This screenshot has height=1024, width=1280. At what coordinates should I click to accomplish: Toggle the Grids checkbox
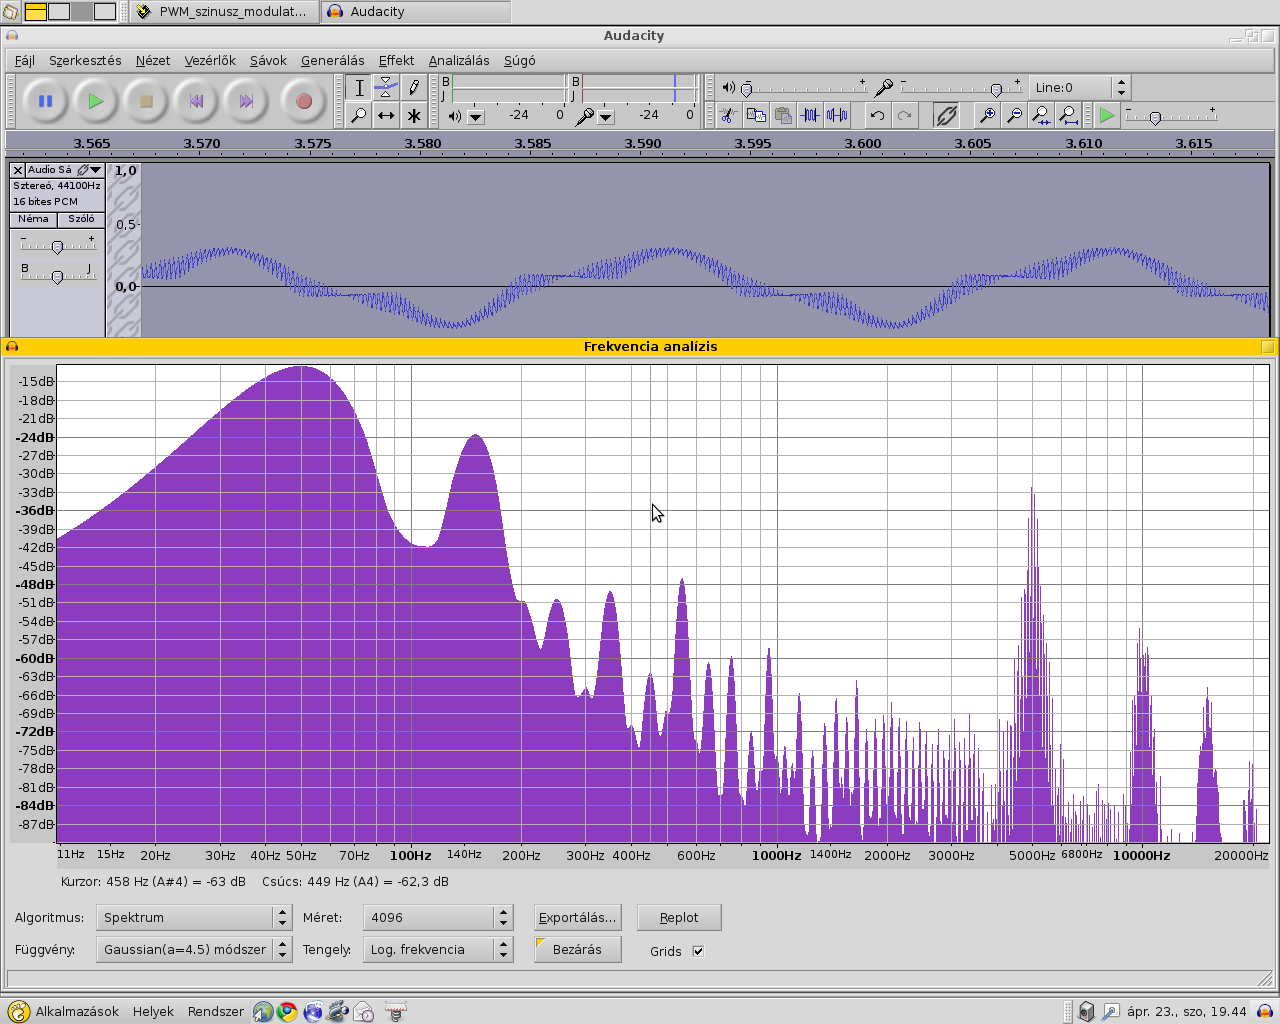(698, 951)
